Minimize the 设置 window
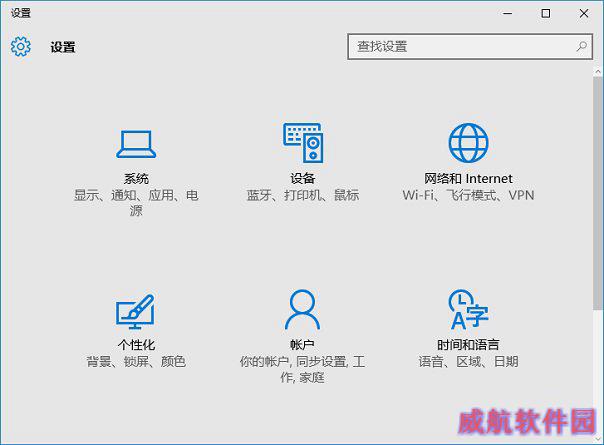Viewport: 604px width, 445px height. pos(508,13)
